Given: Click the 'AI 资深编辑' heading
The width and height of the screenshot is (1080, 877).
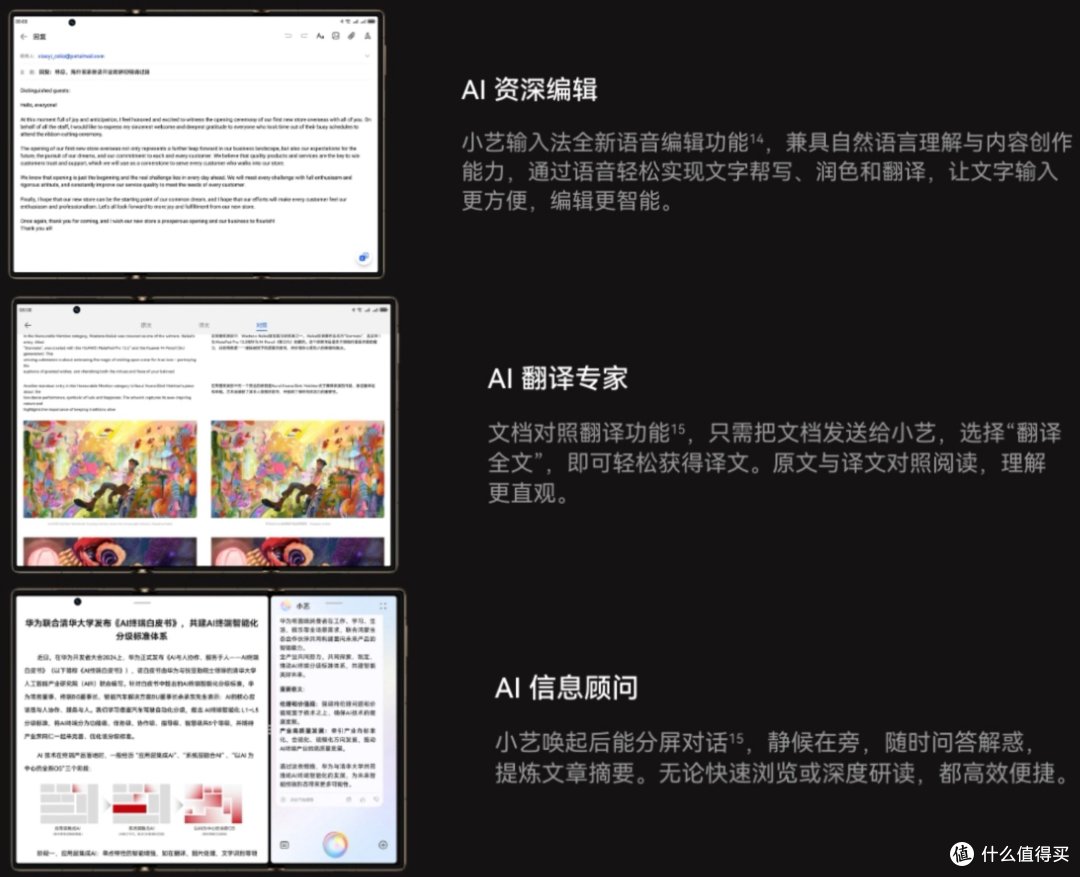Looking at the screenshot, I should click(529, 90).
